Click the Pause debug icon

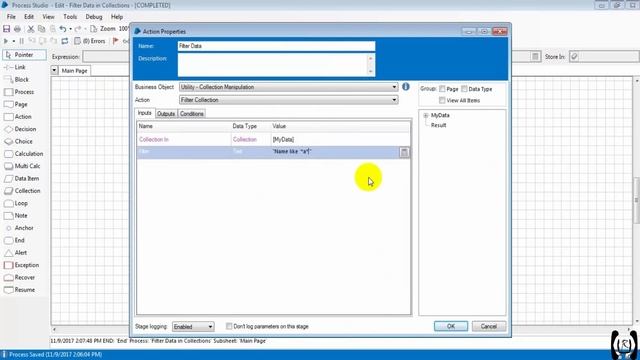[x=21, y=41]
